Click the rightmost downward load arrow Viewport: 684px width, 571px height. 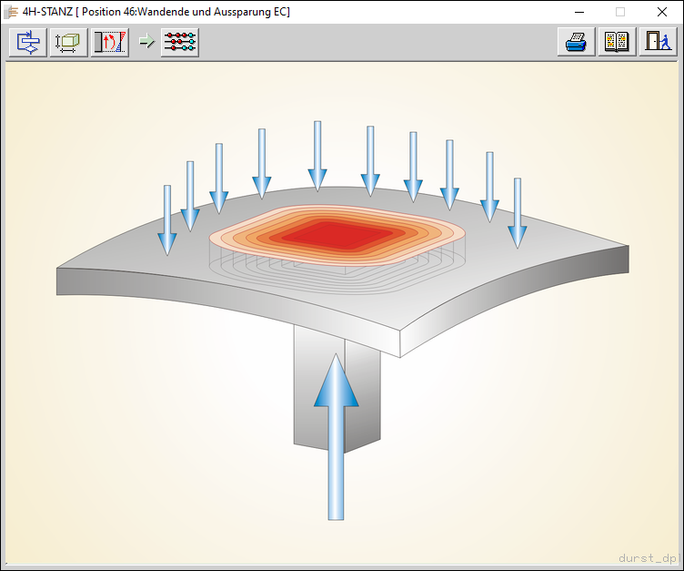click(x=517, y=212)
